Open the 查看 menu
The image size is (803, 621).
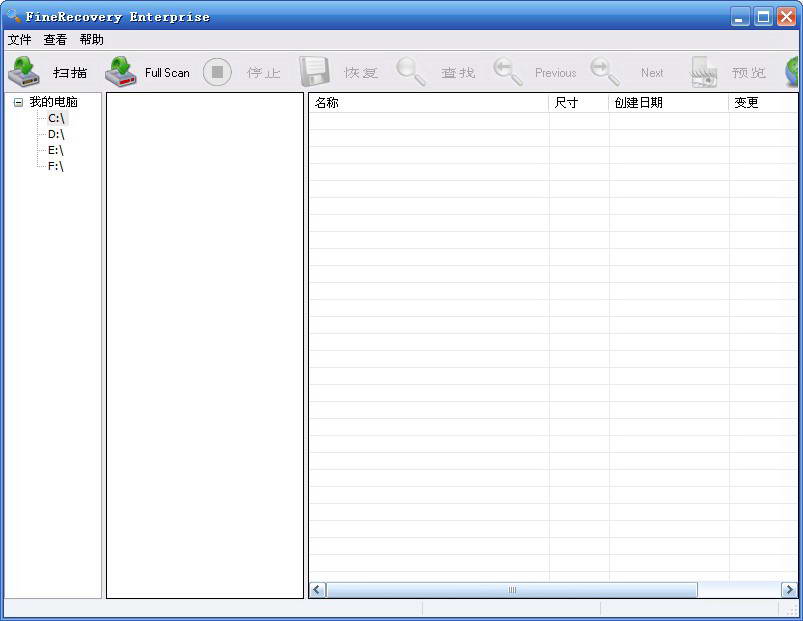(55, 39)
